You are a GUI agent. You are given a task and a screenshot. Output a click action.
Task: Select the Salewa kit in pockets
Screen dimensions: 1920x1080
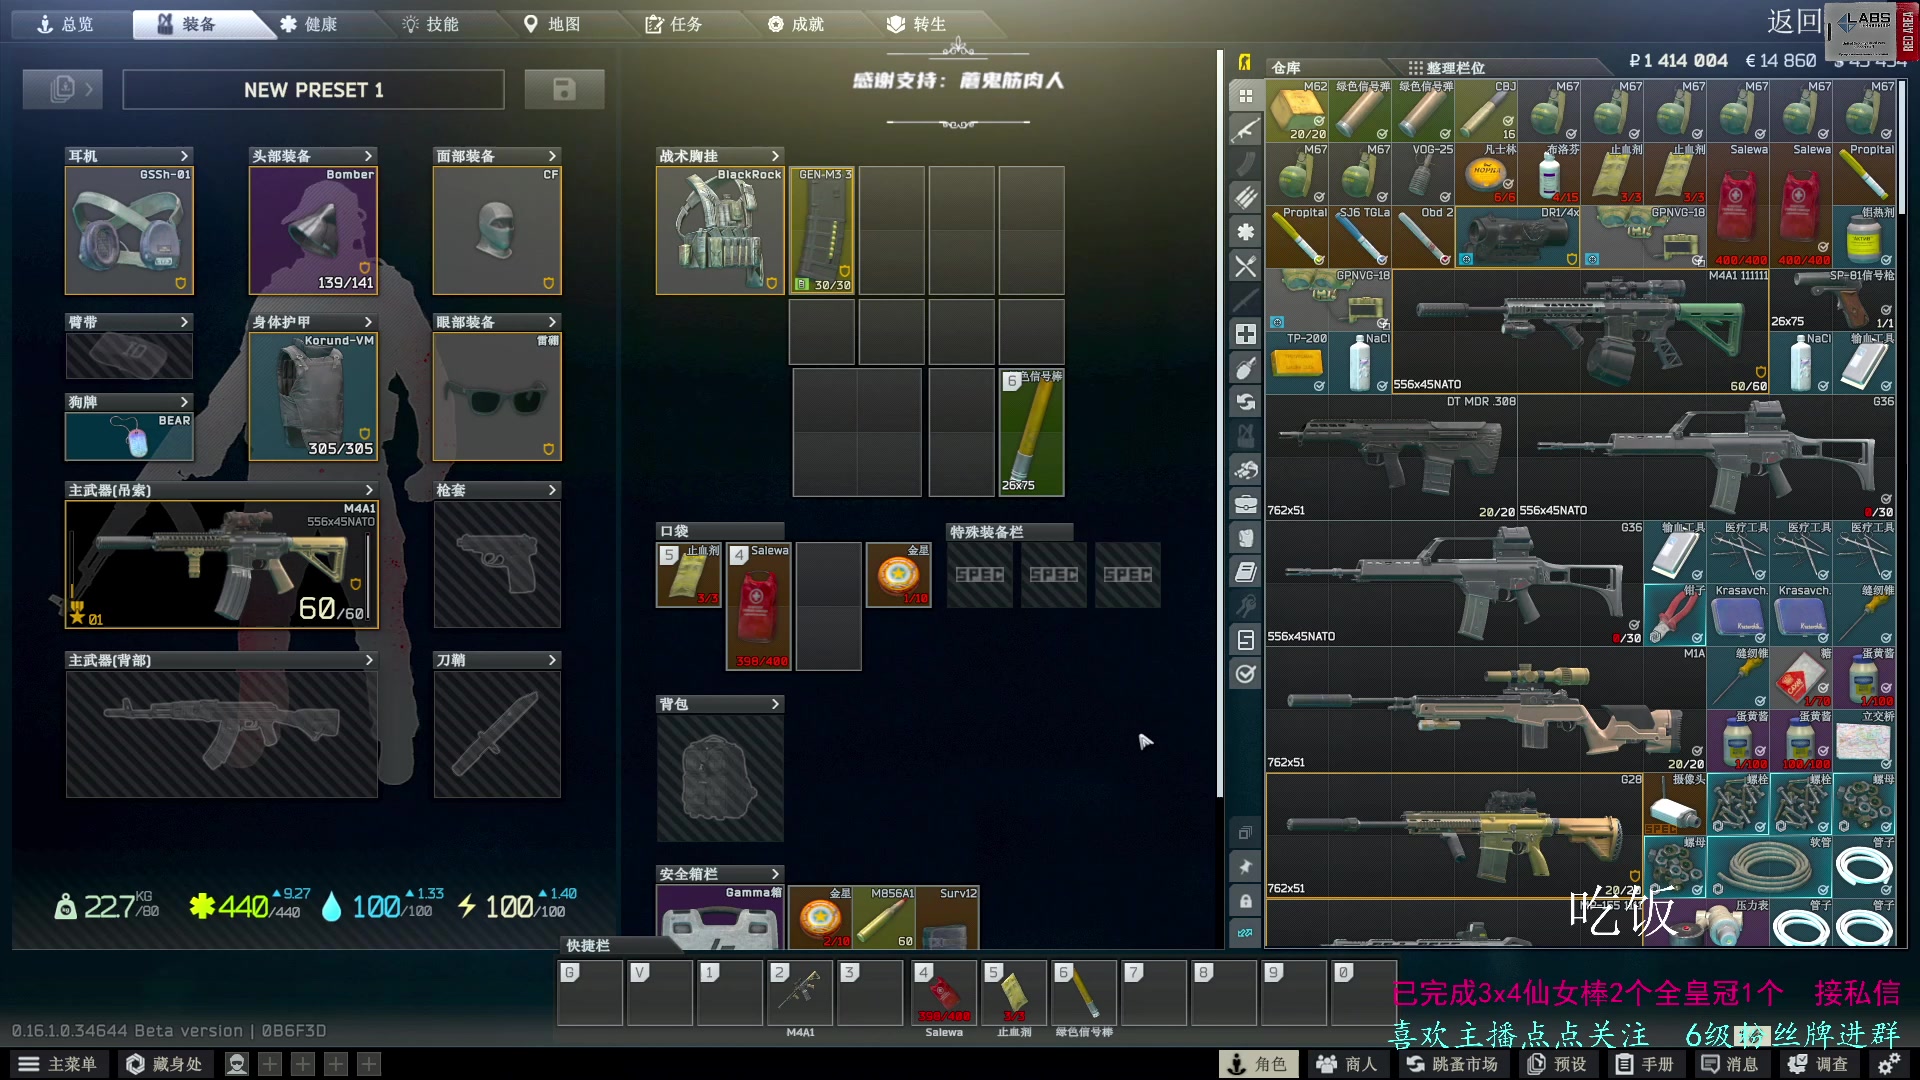coord(759,606)
